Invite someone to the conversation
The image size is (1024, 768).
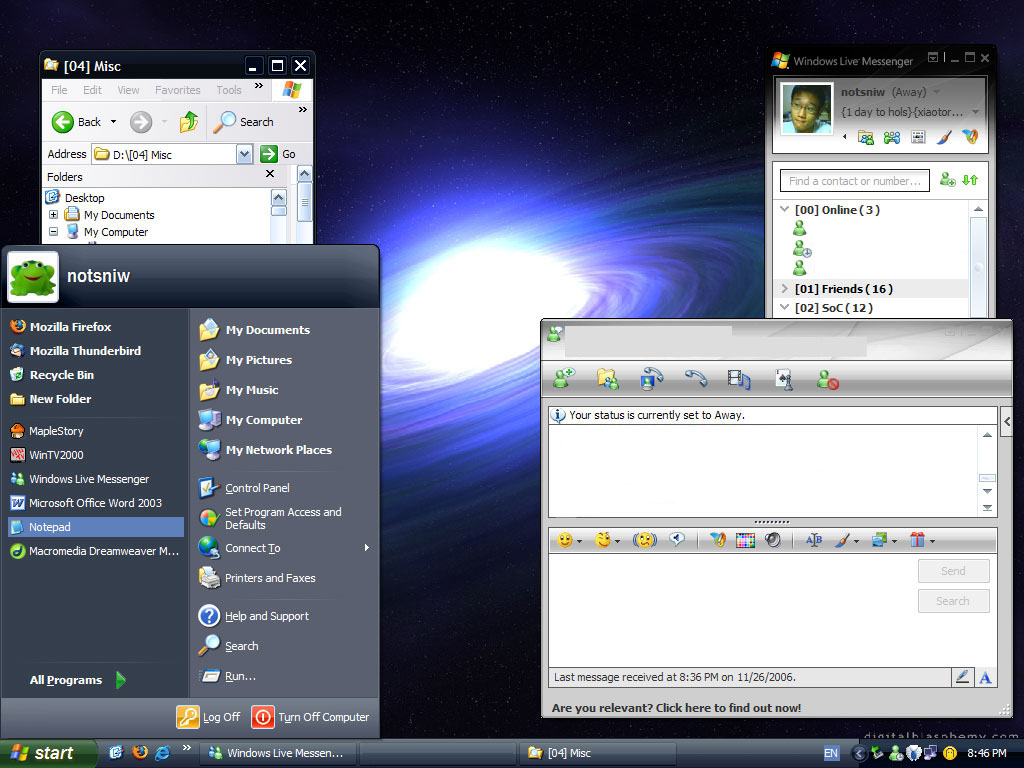click(564, 378)
